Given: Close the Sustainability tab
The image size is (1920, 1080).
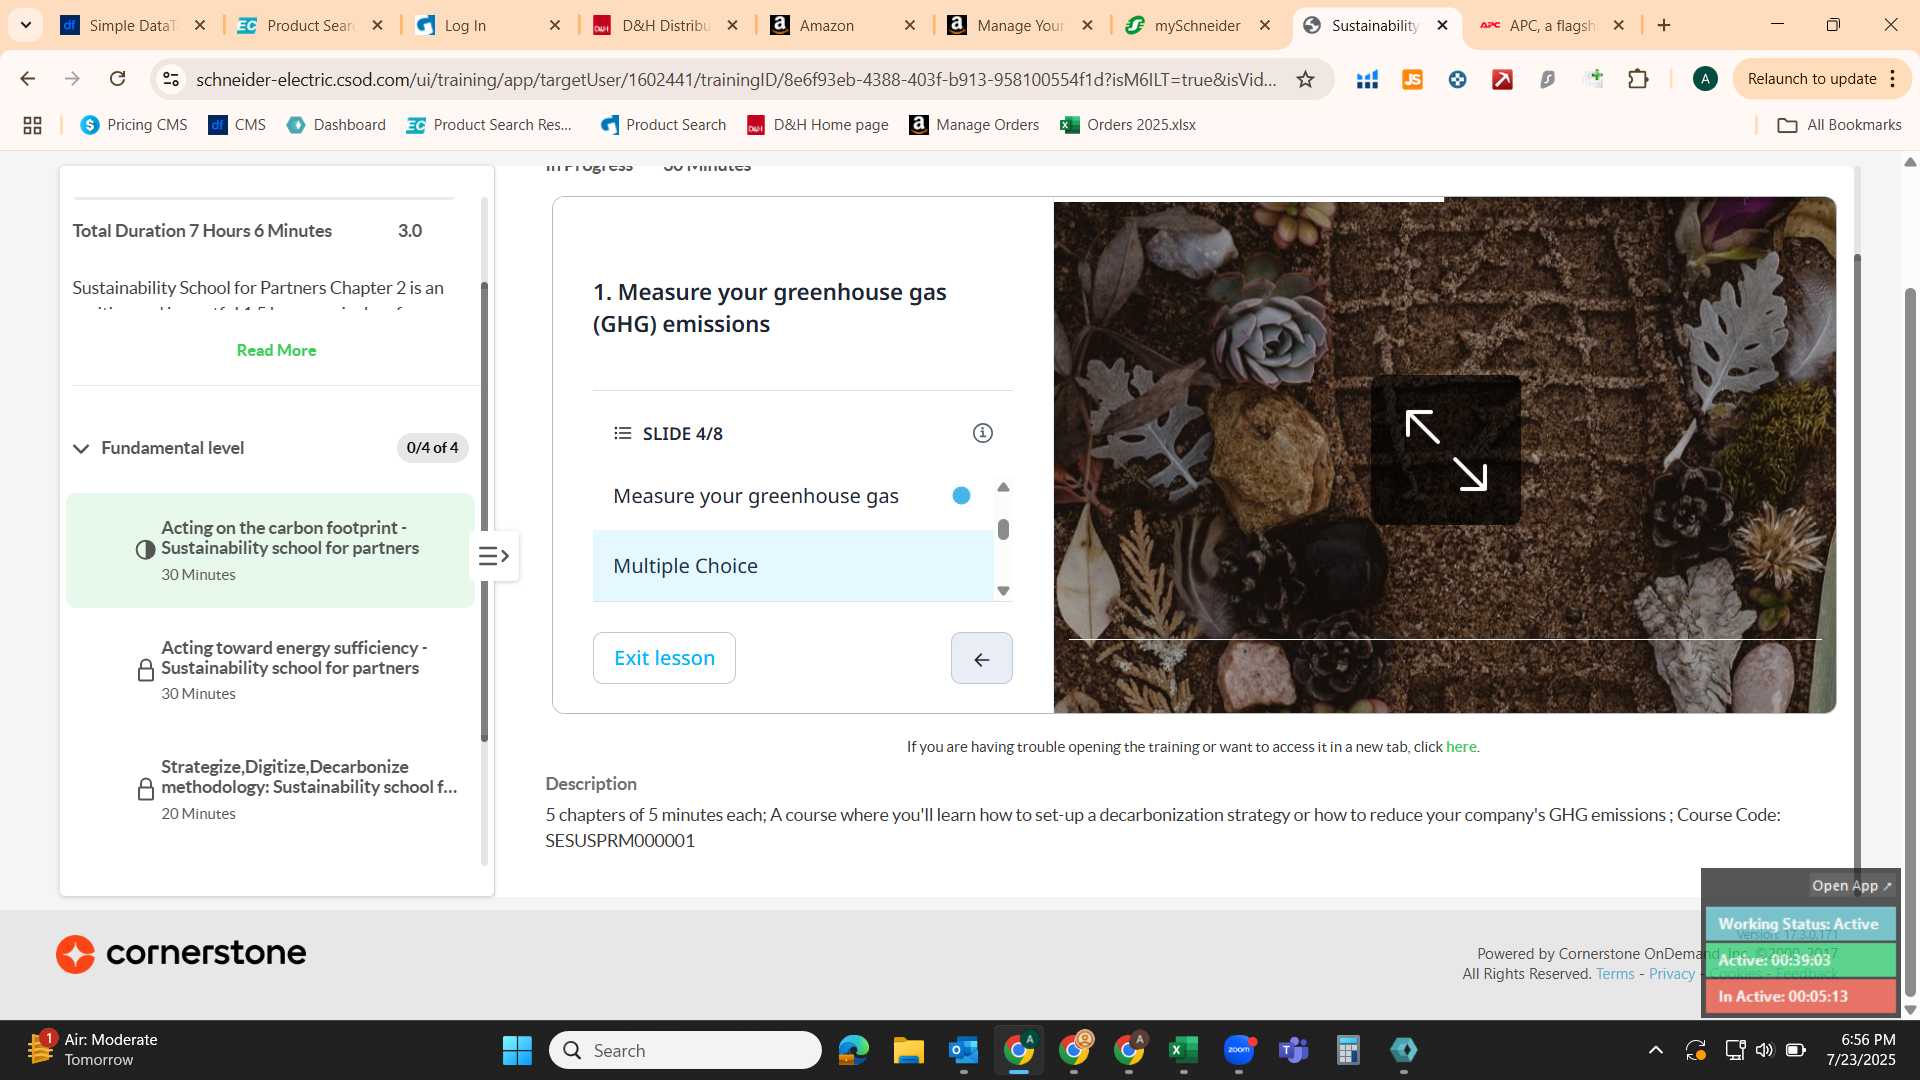Looking at the screenshot, I should pos(1442,25).
